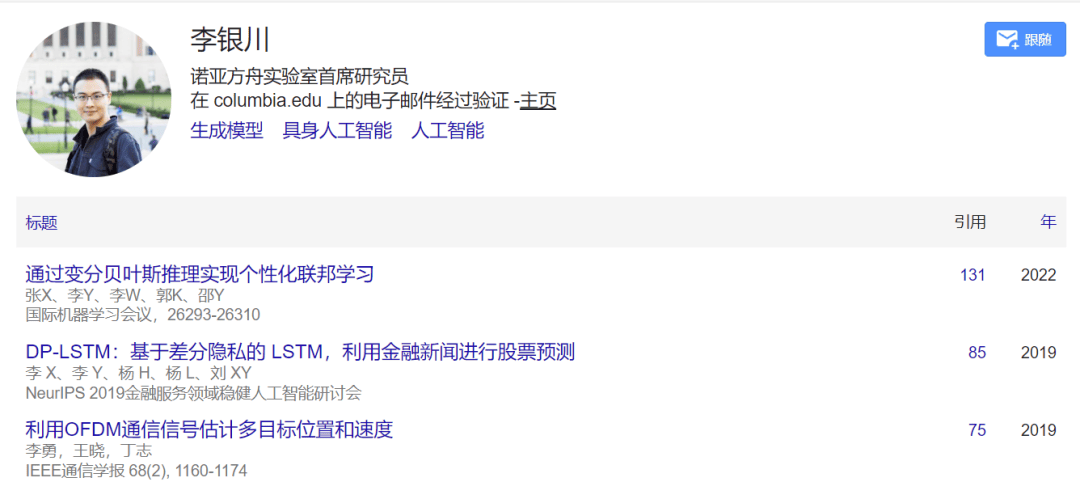Click the author name 李银川
Screen dimensions: 1080x482
click(230, 39)
